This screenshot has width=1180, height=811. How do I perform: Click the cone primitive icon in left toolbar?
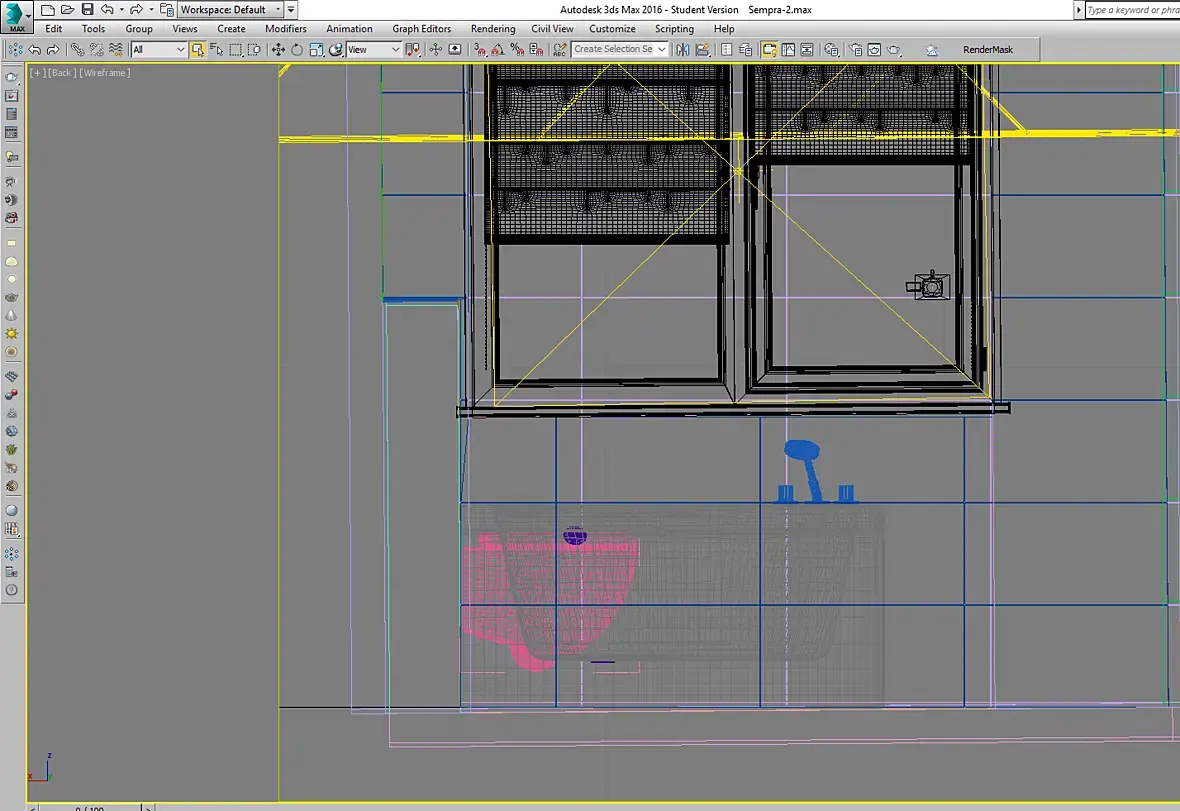pyautogui.click(x=11, y=315)
